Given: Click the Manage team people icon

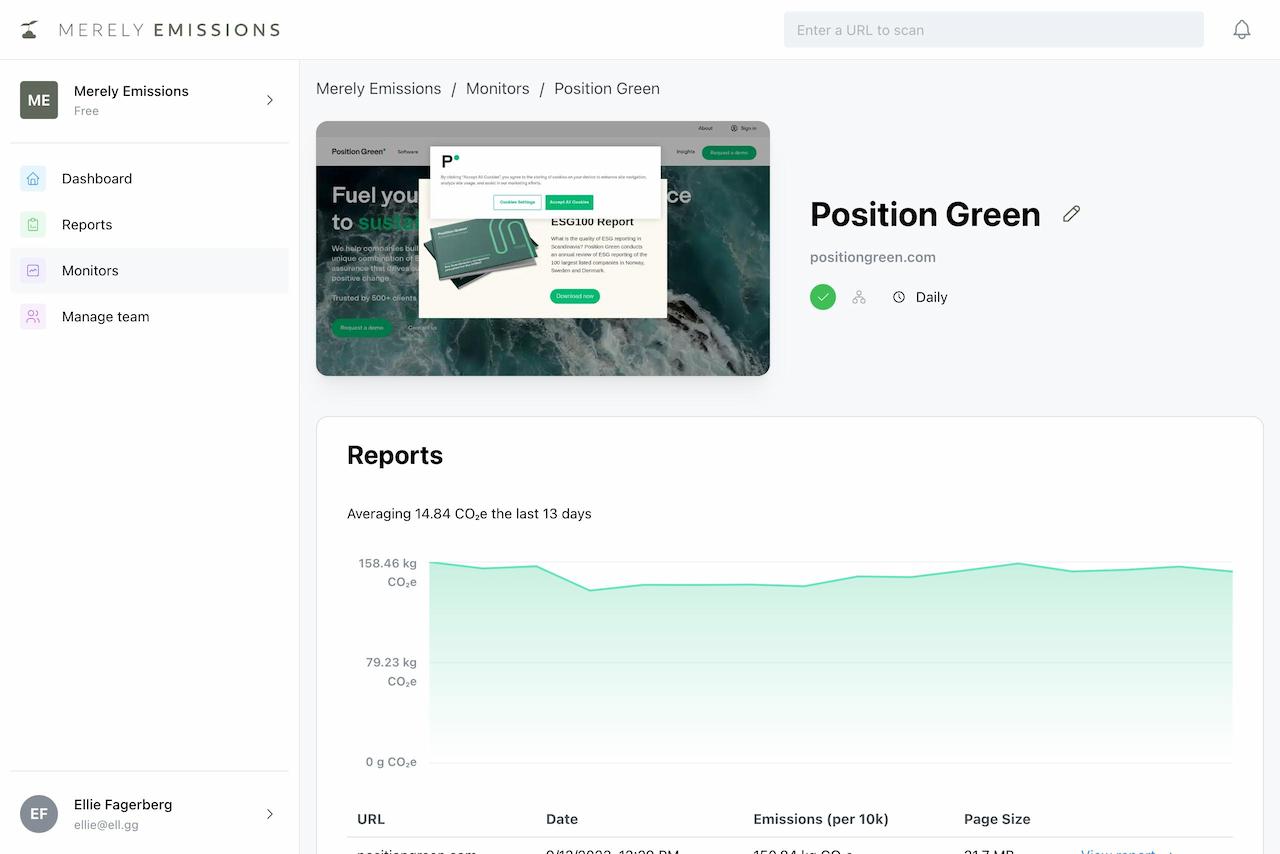Looking at the screenshot, I should click(x=33, y=317).
